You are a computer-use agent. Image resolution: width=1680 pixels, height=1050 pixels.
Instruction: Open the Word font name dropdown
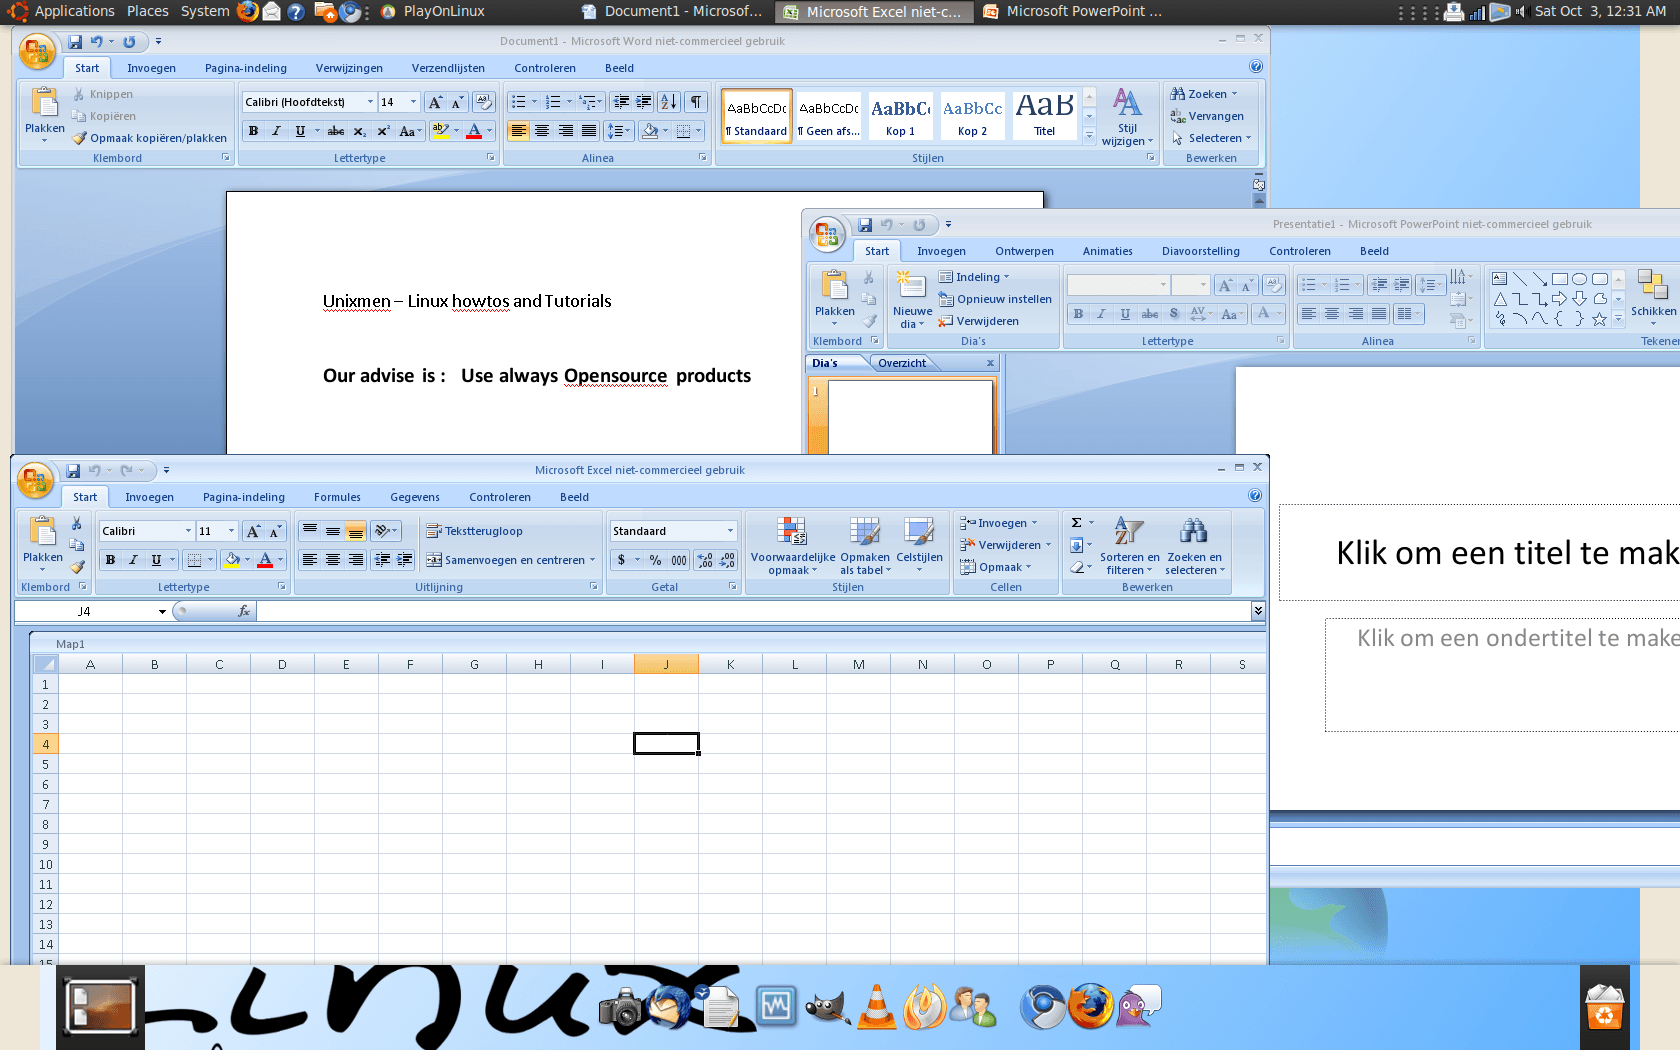tap(369, 102)
